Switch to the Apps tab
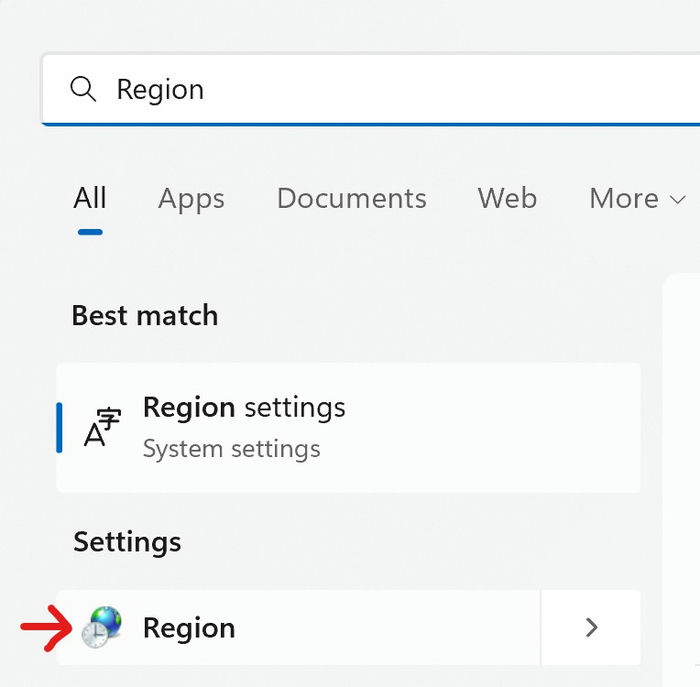This screenshot has width=700, height=687. point(191,199)
